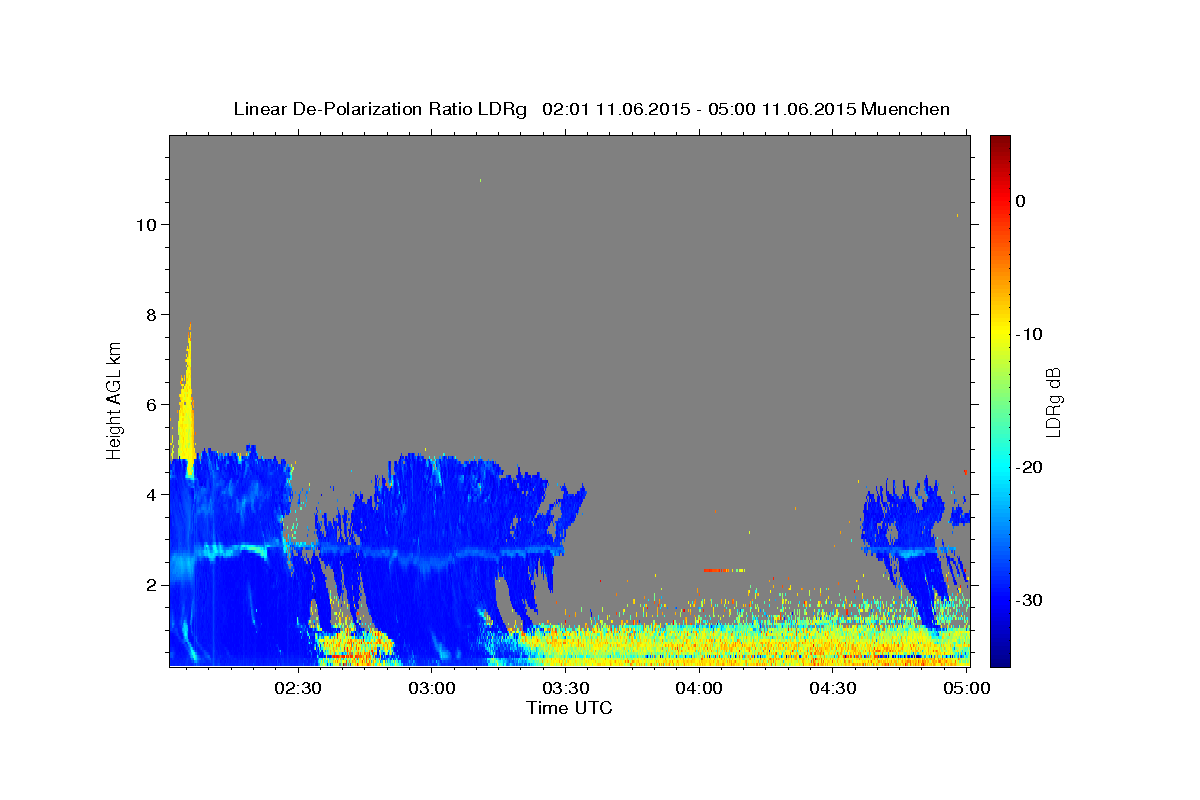1200x800 pixels.
Task: Click the 'Time UTC' x-axis label
Action: pyautogui.click(x=569, y=708)
